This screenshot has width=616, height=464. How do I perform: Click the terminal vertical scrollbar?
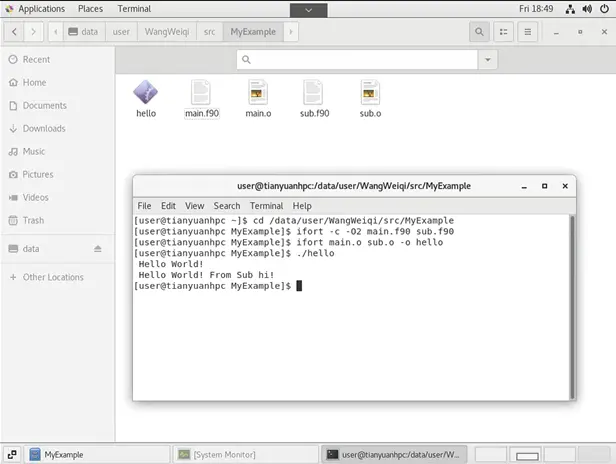point(572,307)
